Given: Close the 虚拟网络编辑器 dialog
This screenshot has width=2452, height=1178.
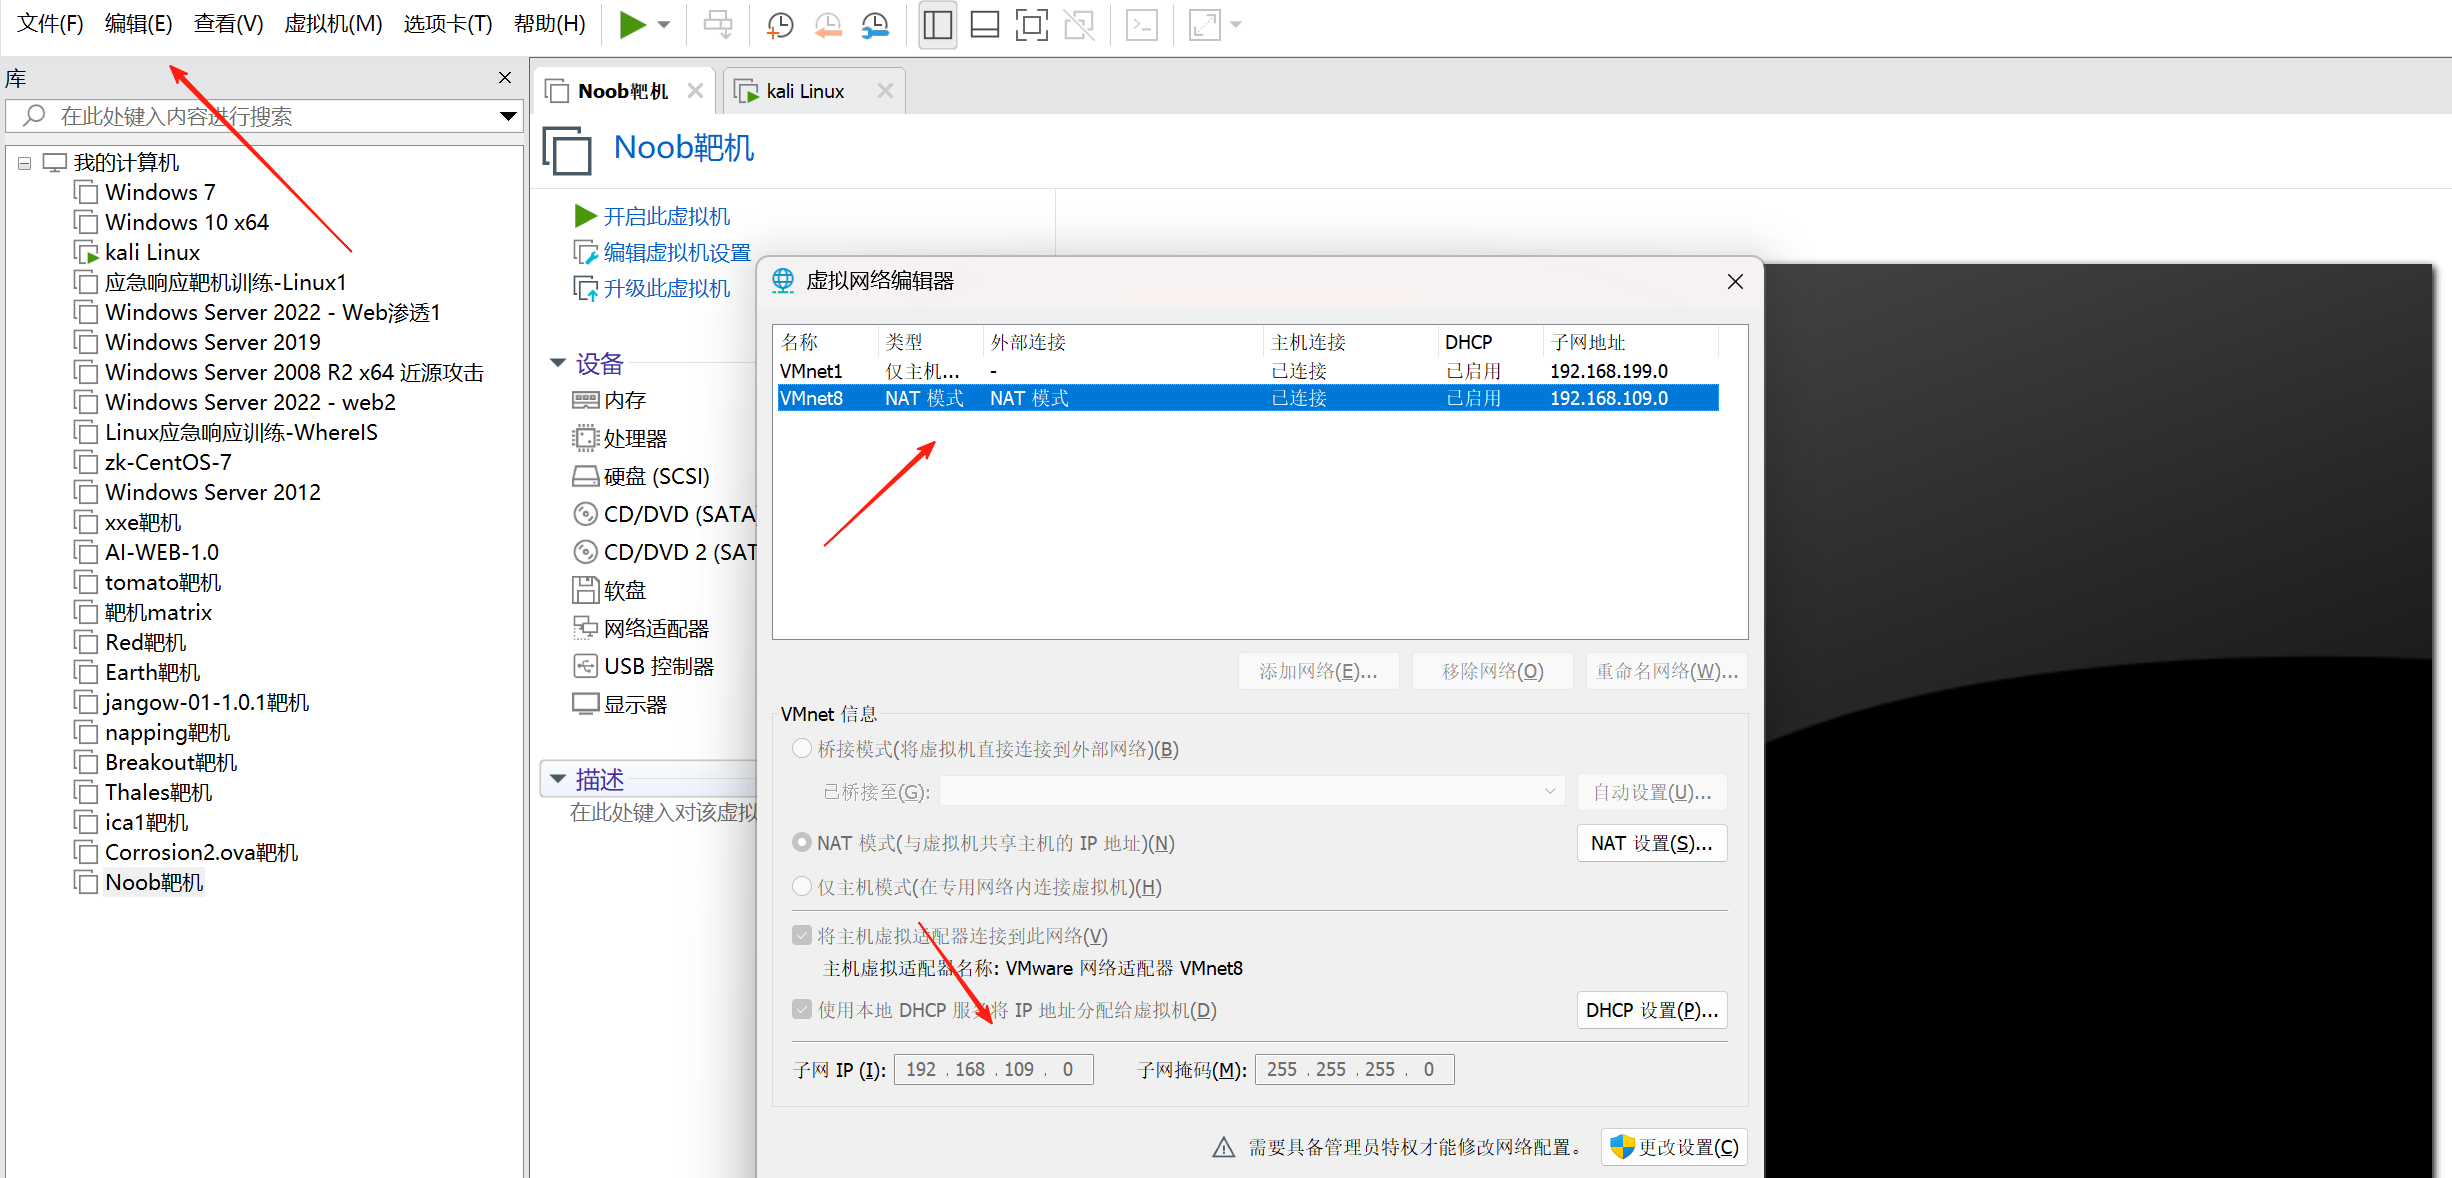Looking at the screenshot, I should [1735, 282].
